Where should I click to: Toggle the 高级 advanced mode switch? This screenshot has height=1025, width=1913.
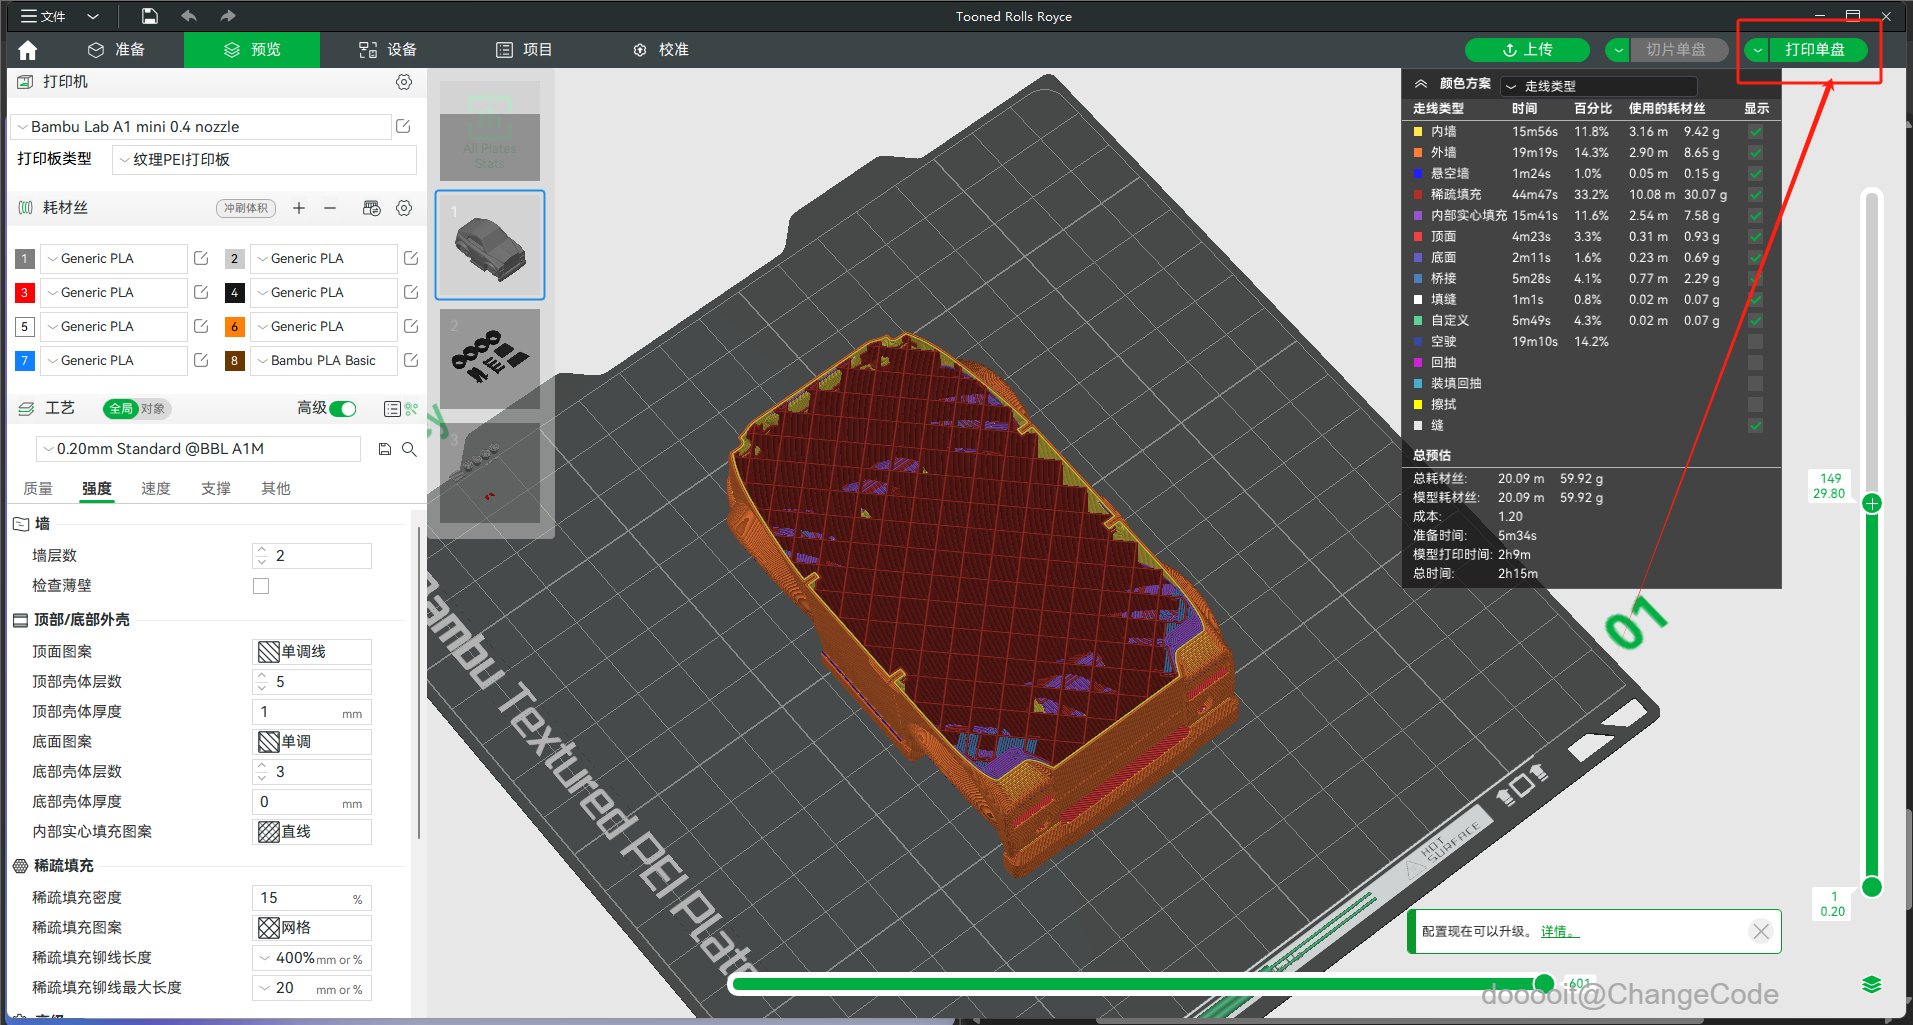point(343,408)
